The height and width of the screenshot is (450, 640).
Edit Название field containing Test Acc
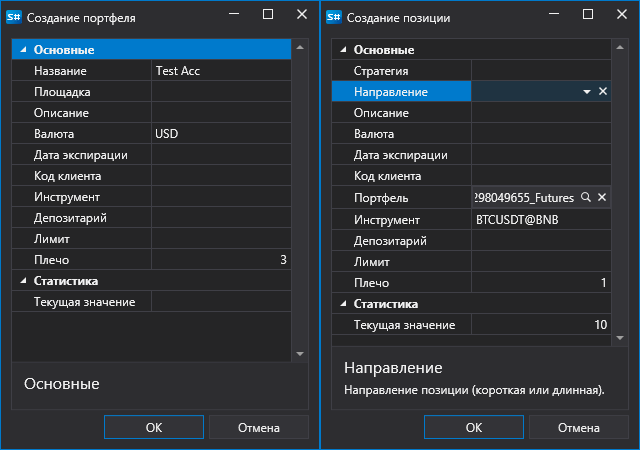(221, 71)
